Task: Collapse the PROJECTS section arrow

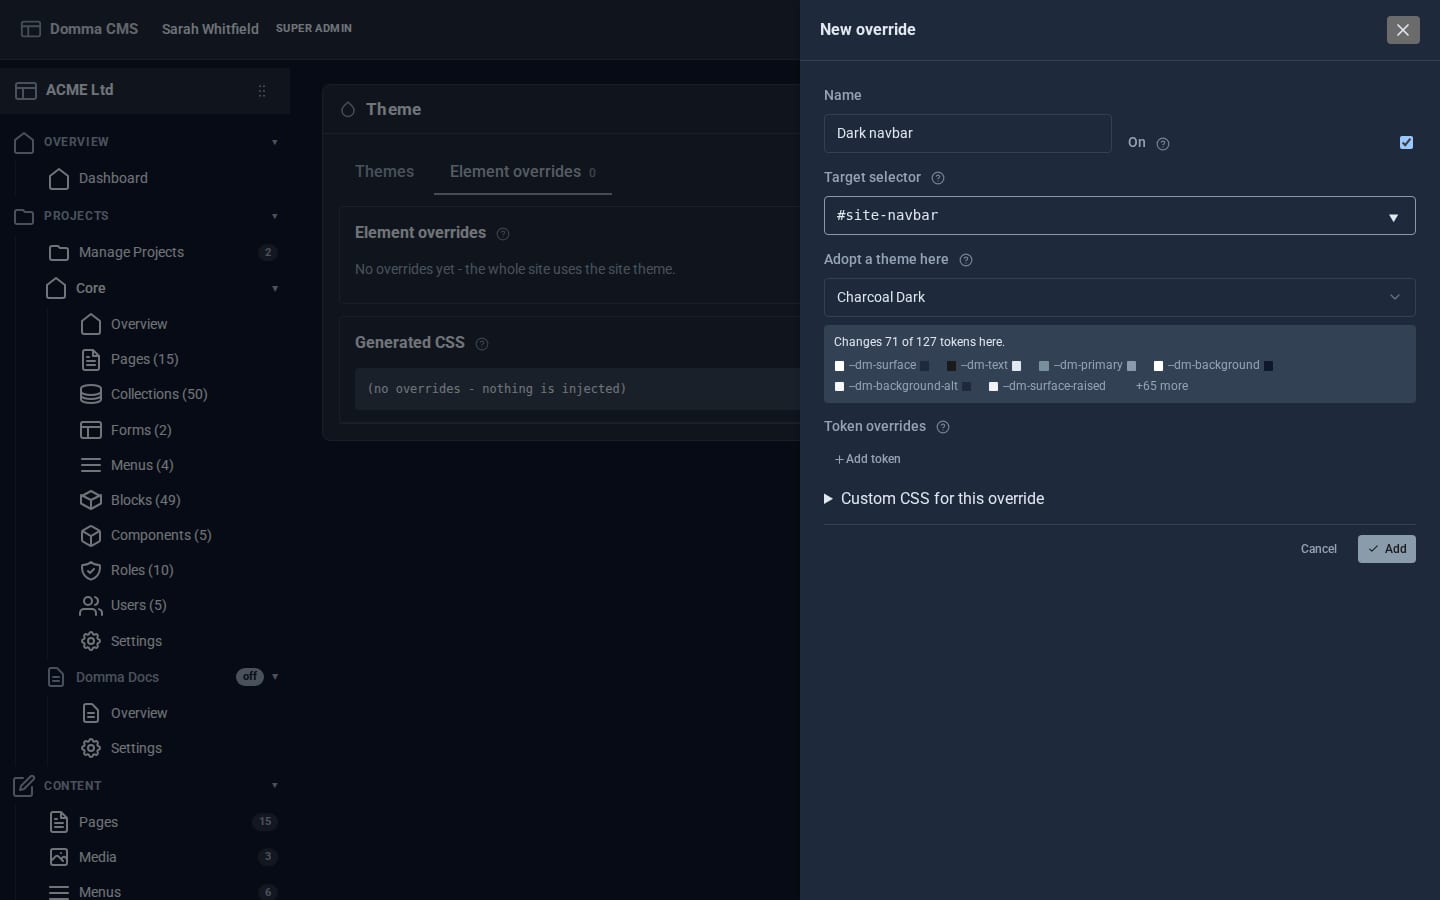Action: click(275, 216)
